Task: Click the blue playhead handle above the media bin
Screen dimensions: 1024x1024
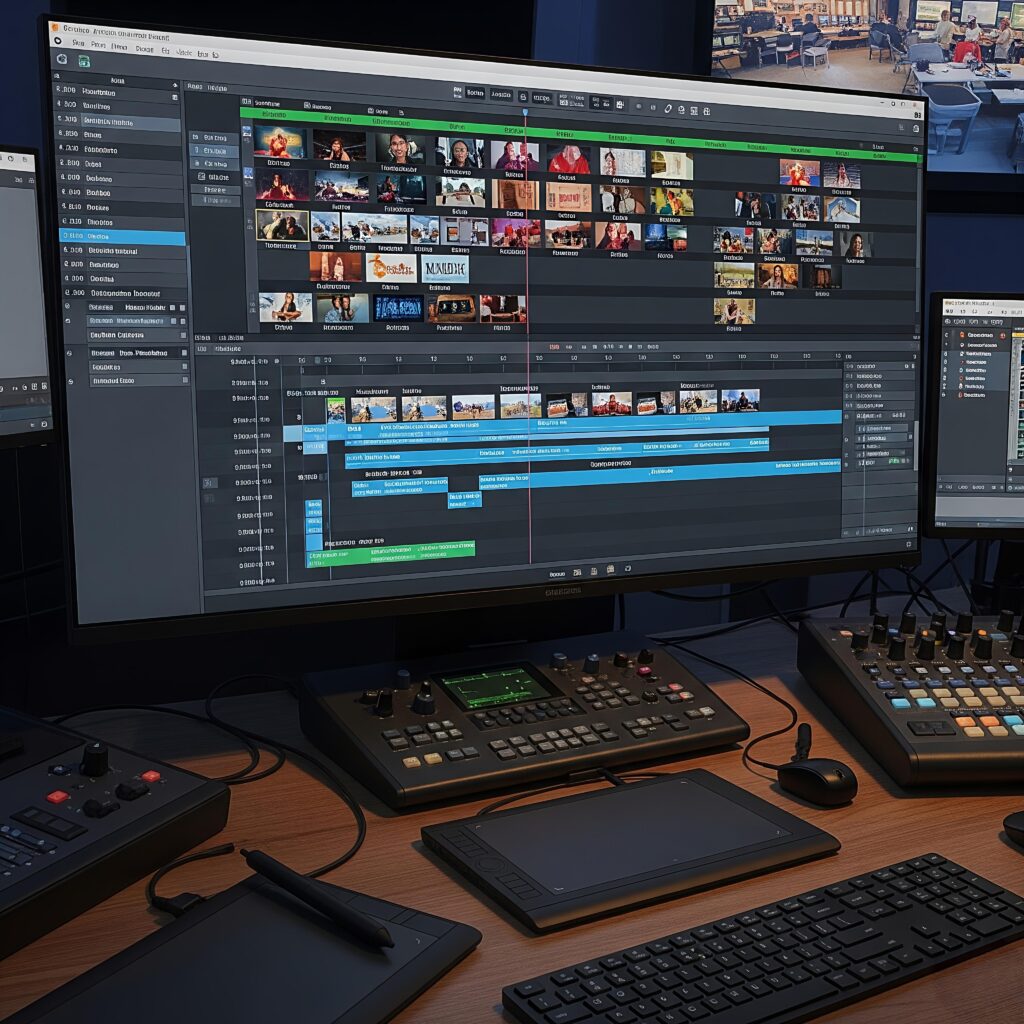Action: click(x=525, y=112)
